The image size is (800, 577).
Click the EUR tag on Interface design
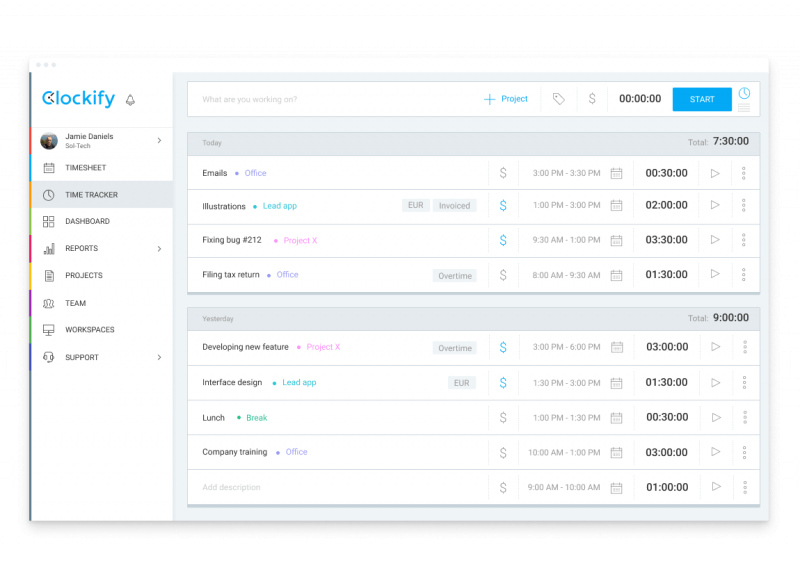click(x=462, y=383)
